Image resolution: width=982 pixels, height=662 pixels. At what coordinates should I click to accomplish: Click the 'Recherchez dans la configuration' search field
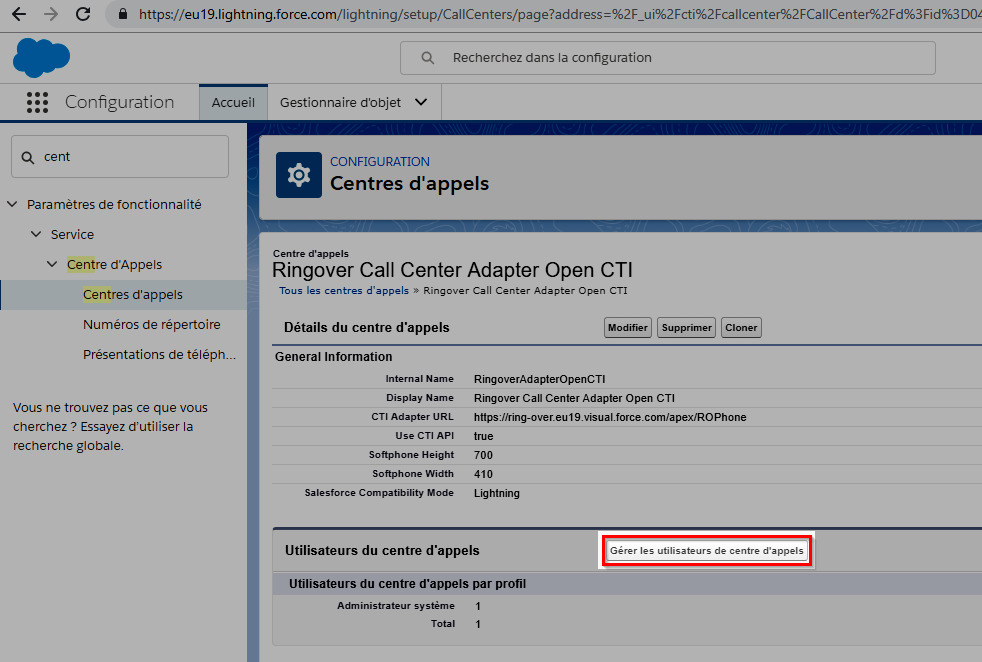click(x=668, y=58)
